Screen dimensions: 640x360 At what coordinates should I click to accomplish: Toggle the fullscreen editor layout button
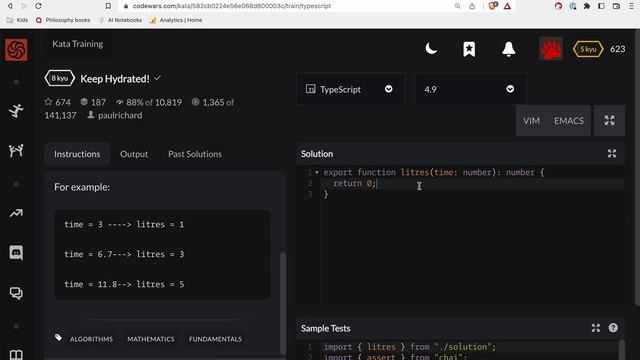point(609,120)
